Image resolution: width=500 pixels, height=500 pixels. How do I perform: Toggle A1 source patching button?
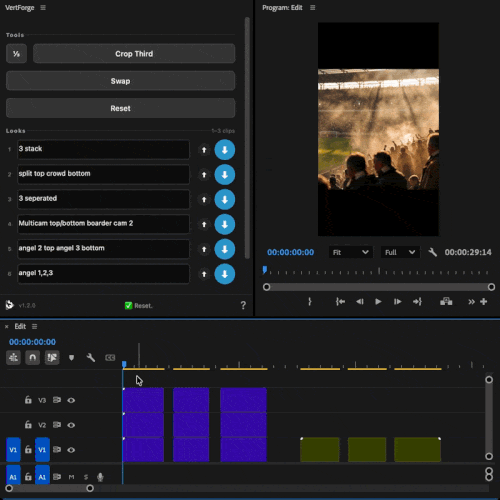point(13,475)
